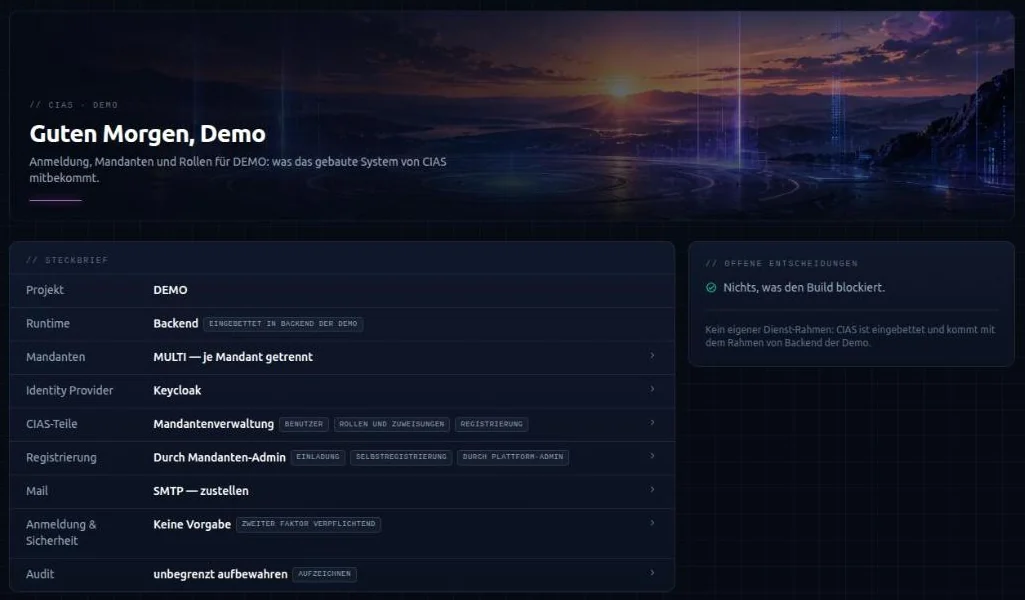Viewport: 1025px width, 600px height.
Task: Expand the Audit row chevron
Action: point(652,573)
